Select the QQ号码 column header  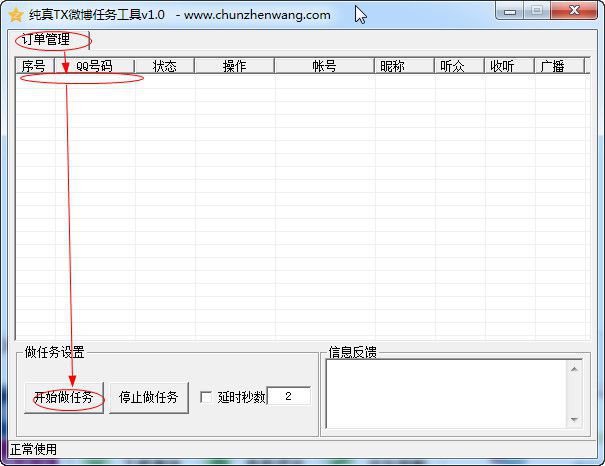coord(95,66)
